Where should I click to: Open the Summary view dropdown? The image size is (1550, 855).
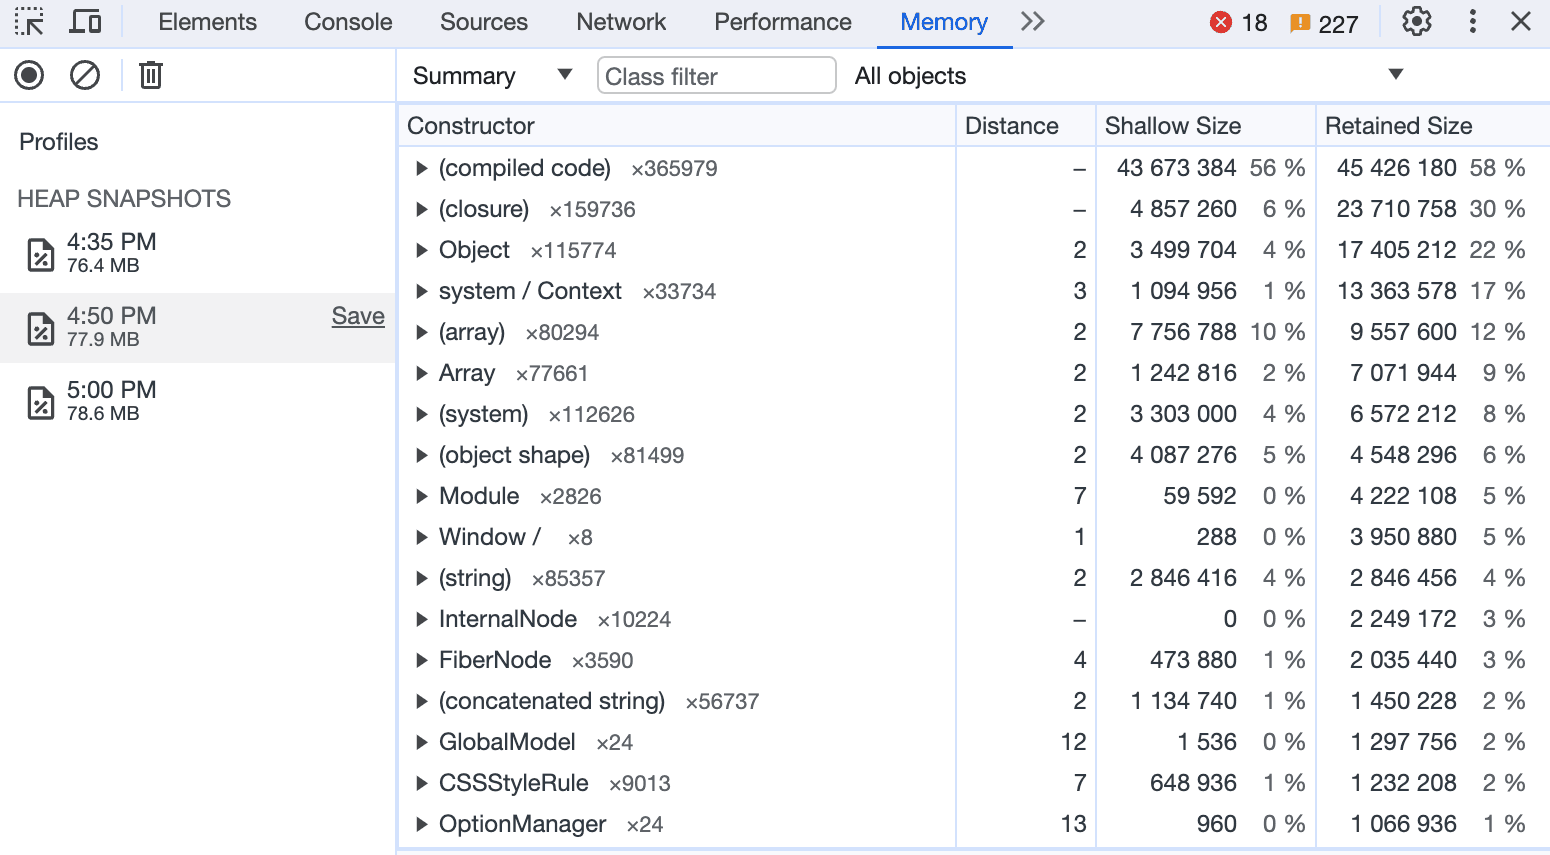[492, 76]
